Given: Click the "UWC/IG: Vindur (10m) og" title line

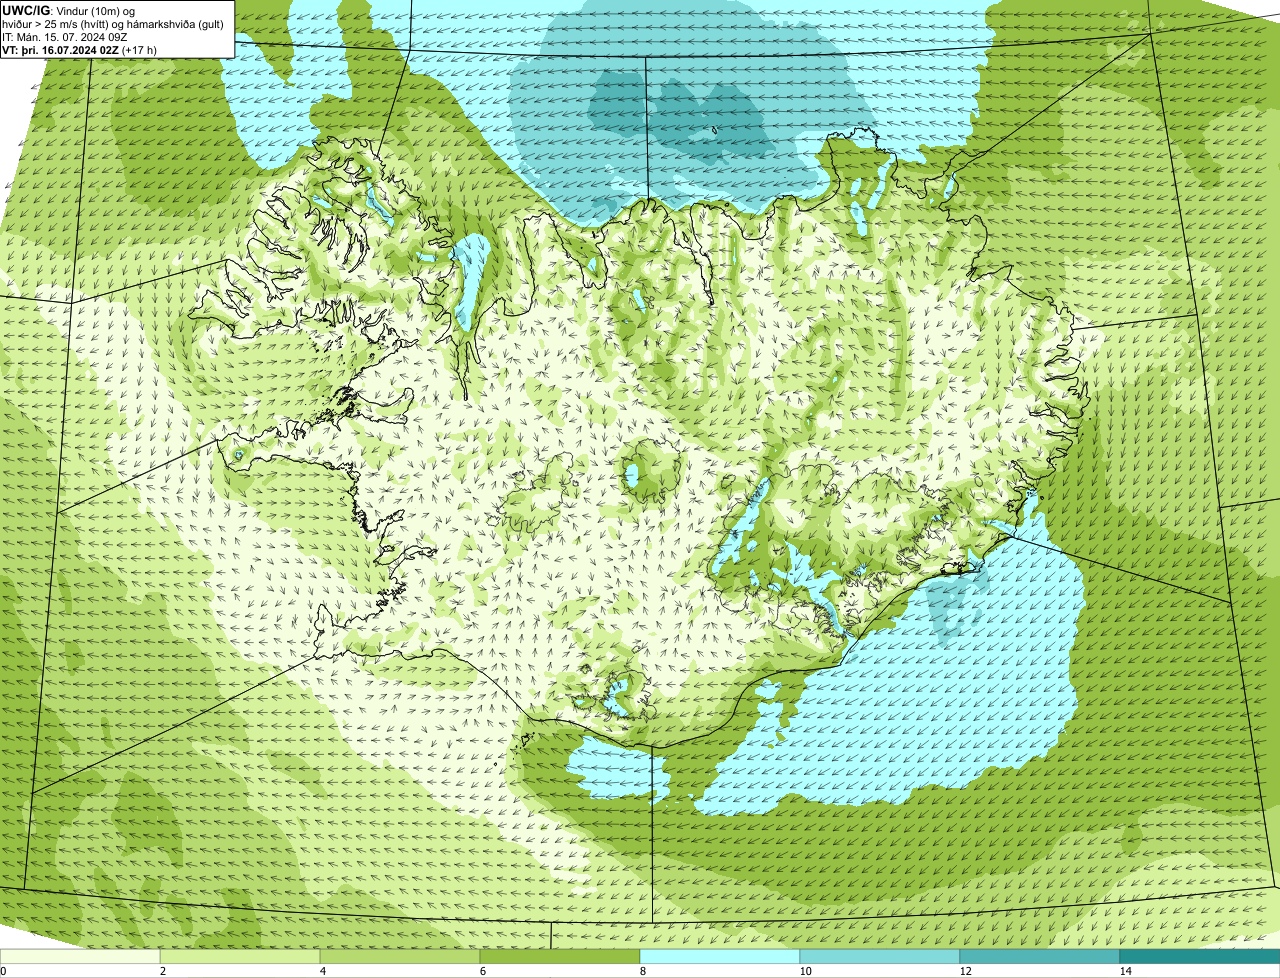Looking at the screenshot, I should coord(67,10).
